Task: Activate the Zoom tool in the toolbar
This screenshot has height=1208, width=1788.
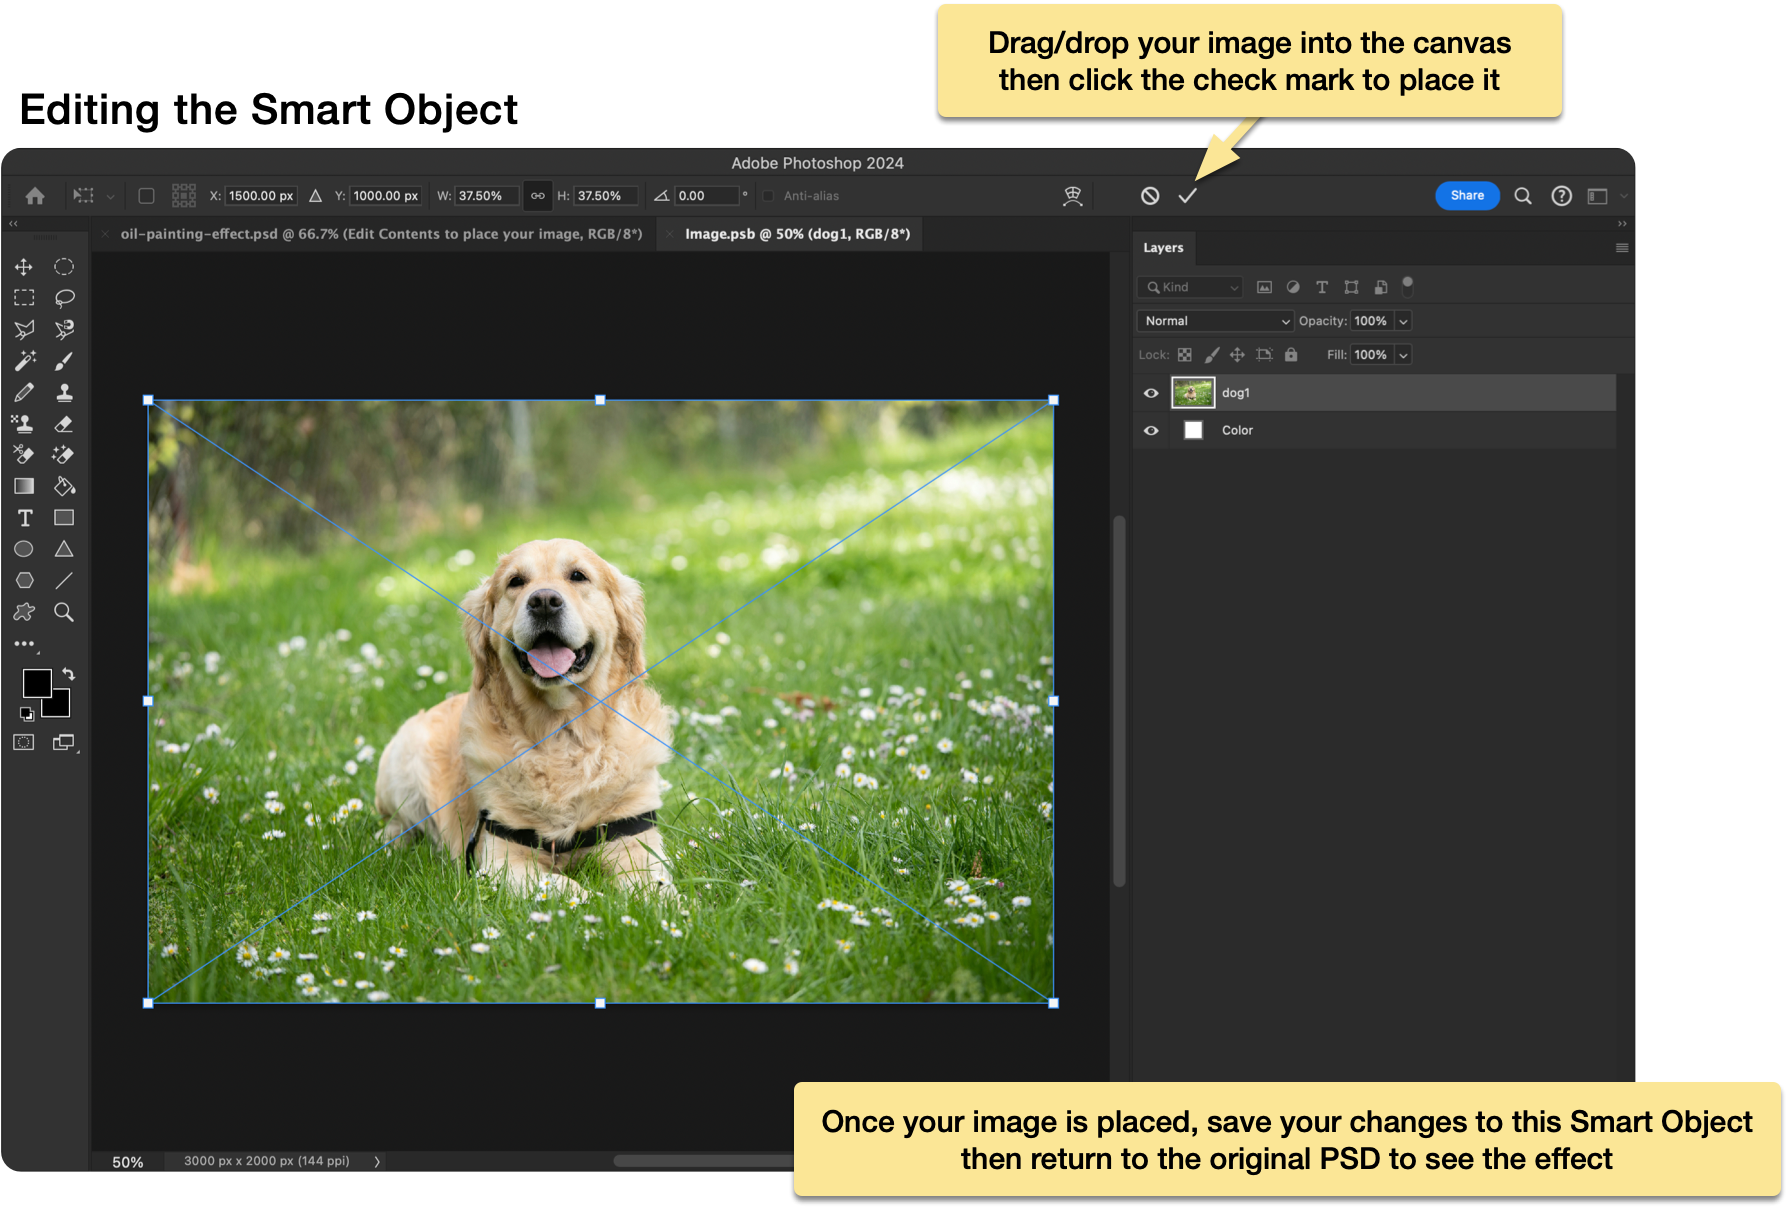Action: (x=64, y=612)
